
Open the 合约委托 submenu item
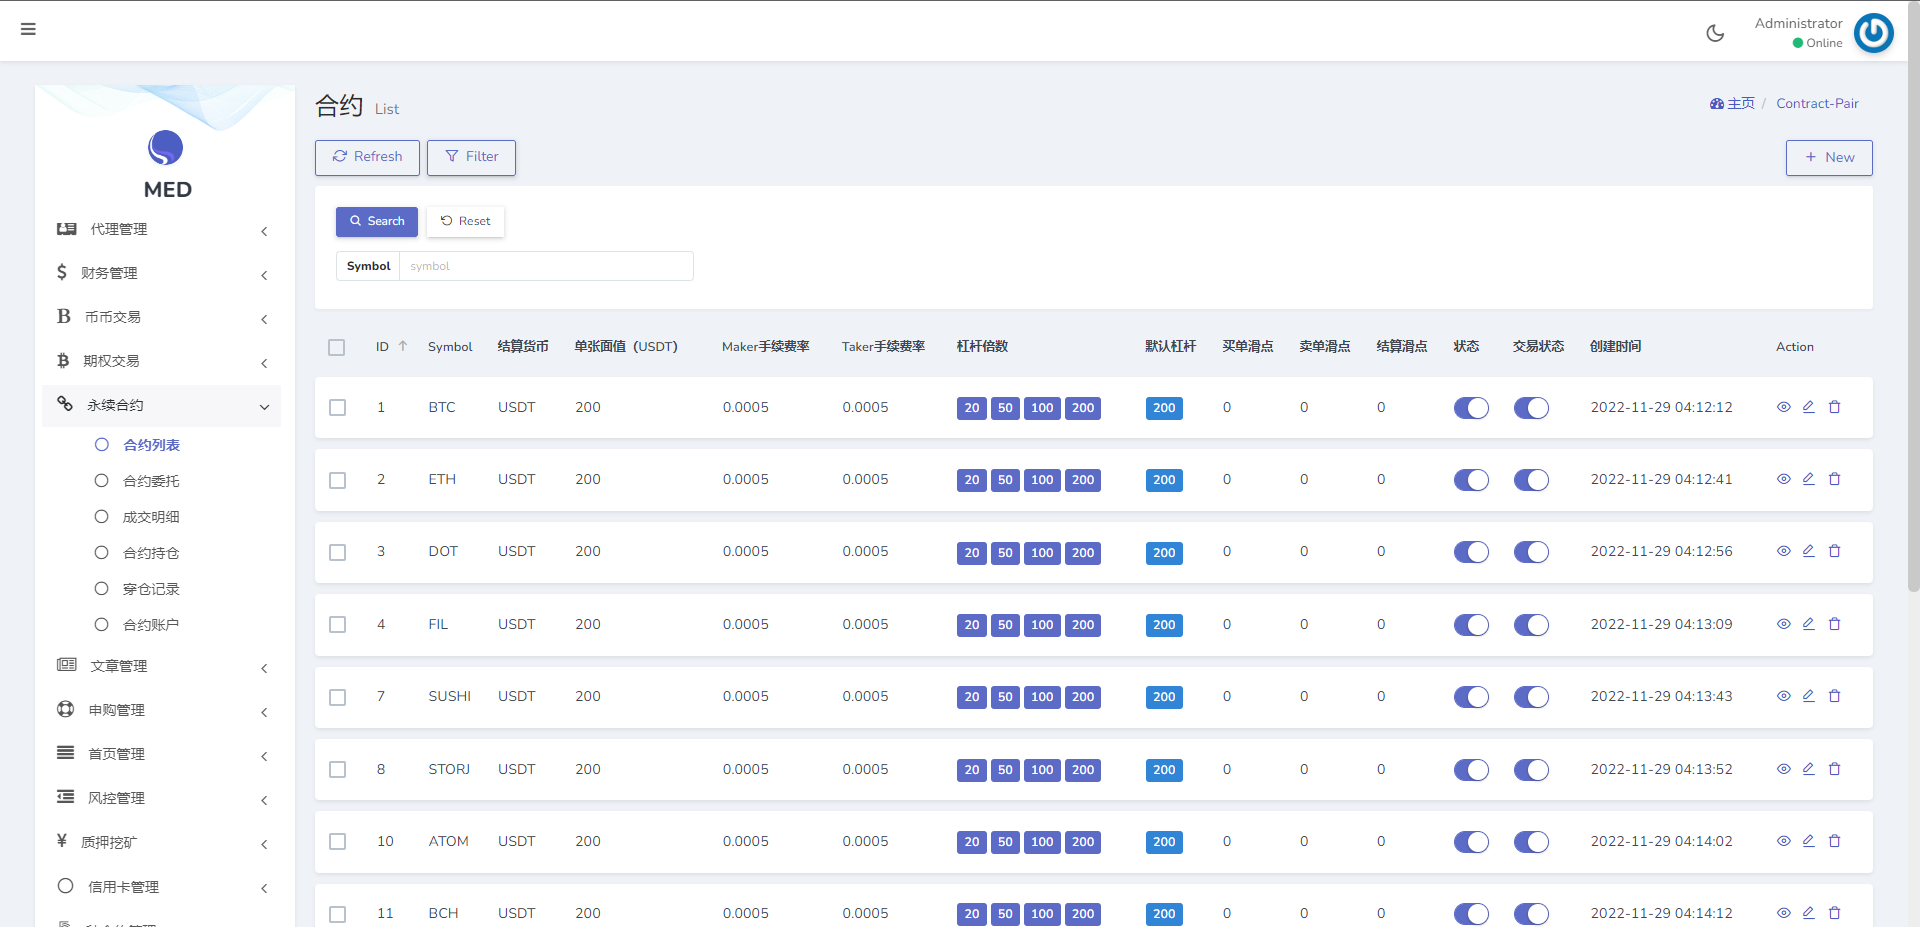coord(151,481)
